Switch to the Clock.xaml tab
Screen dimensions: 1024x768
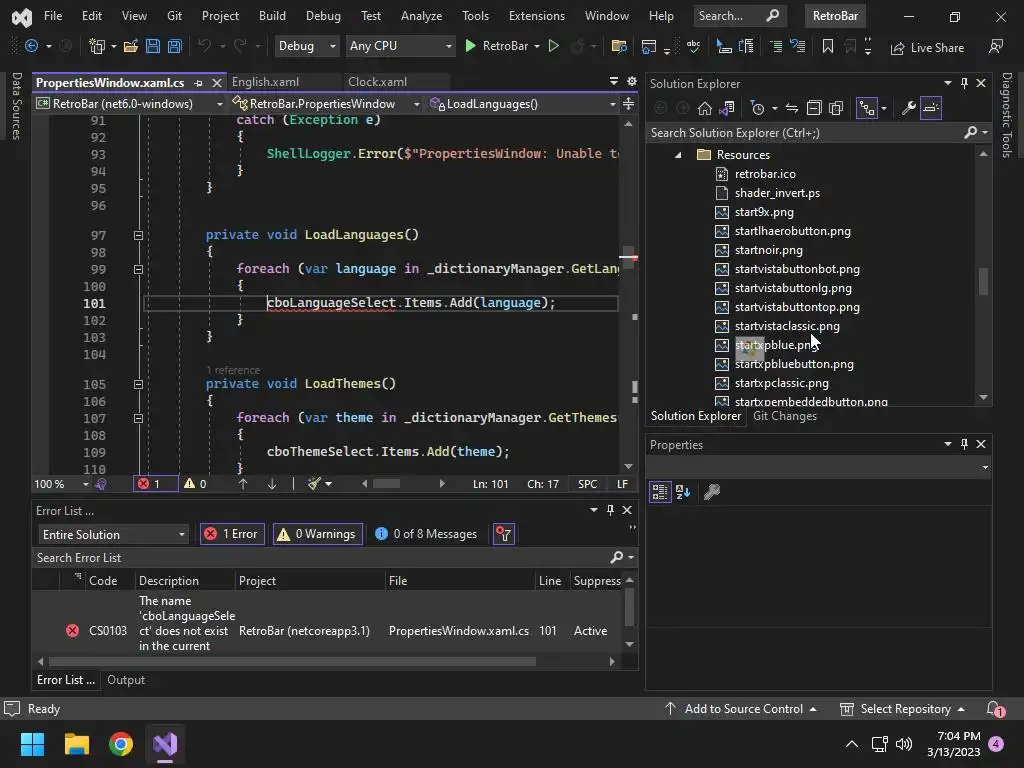pos(377,82)
